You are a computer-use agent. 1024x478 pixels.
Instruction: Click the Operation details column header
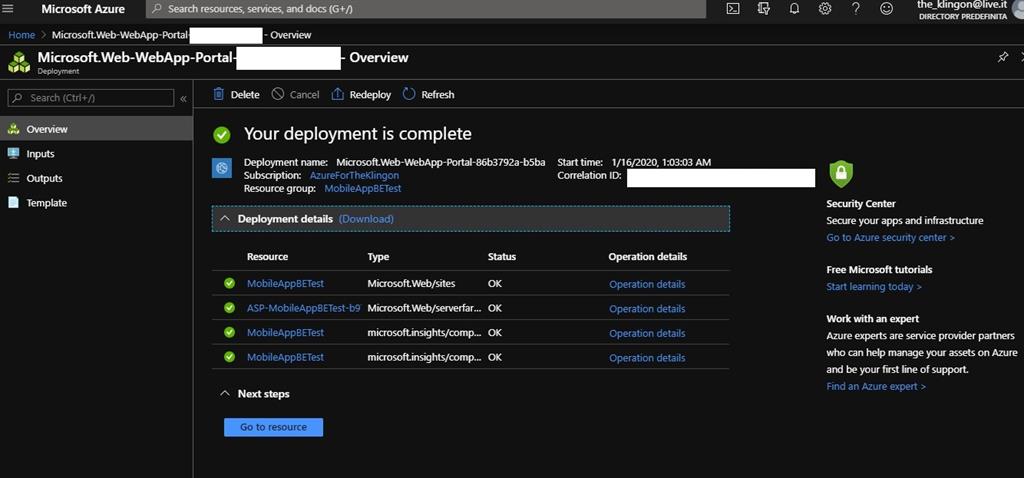(x=647, y=257)
